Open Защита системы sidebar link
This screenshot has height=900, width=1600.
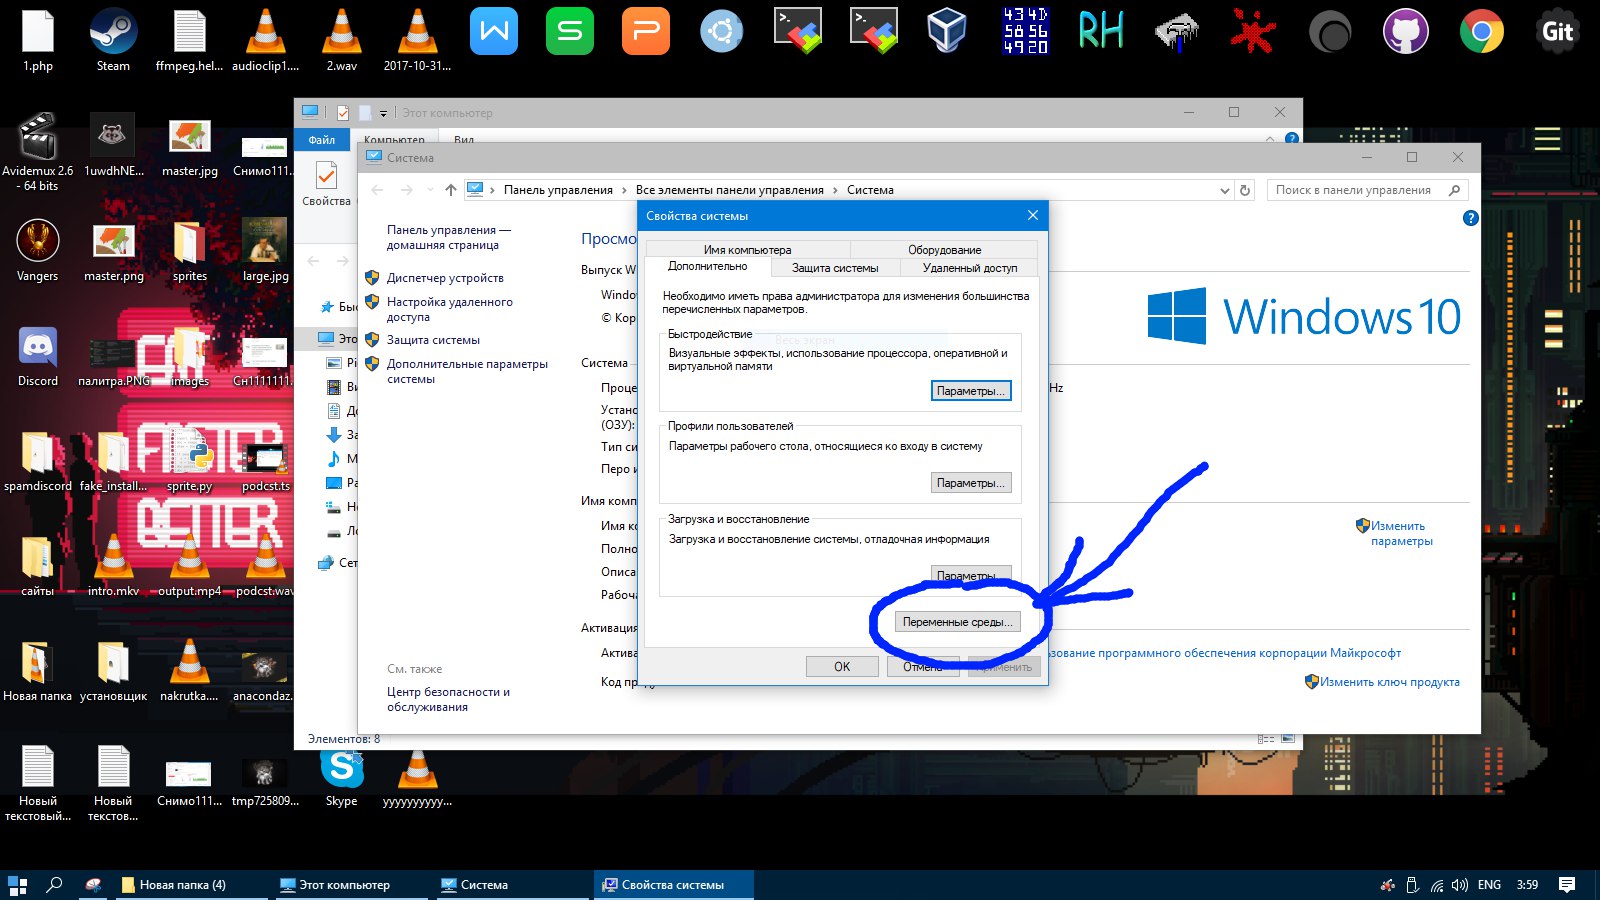(x=433, y=340)
